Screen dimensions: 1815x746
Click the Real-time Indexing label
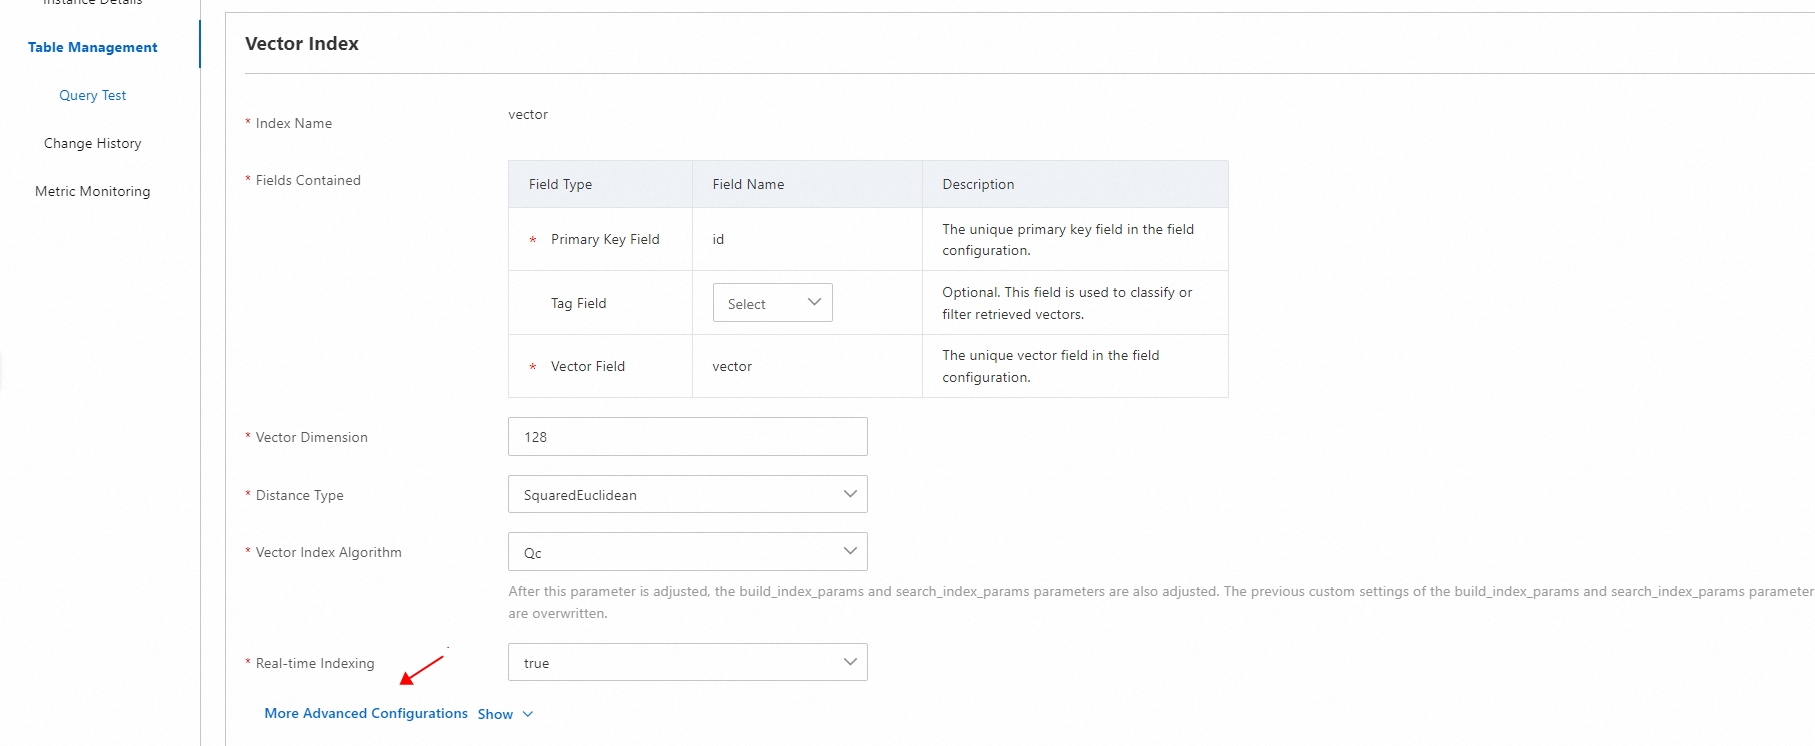click(315, 663)
